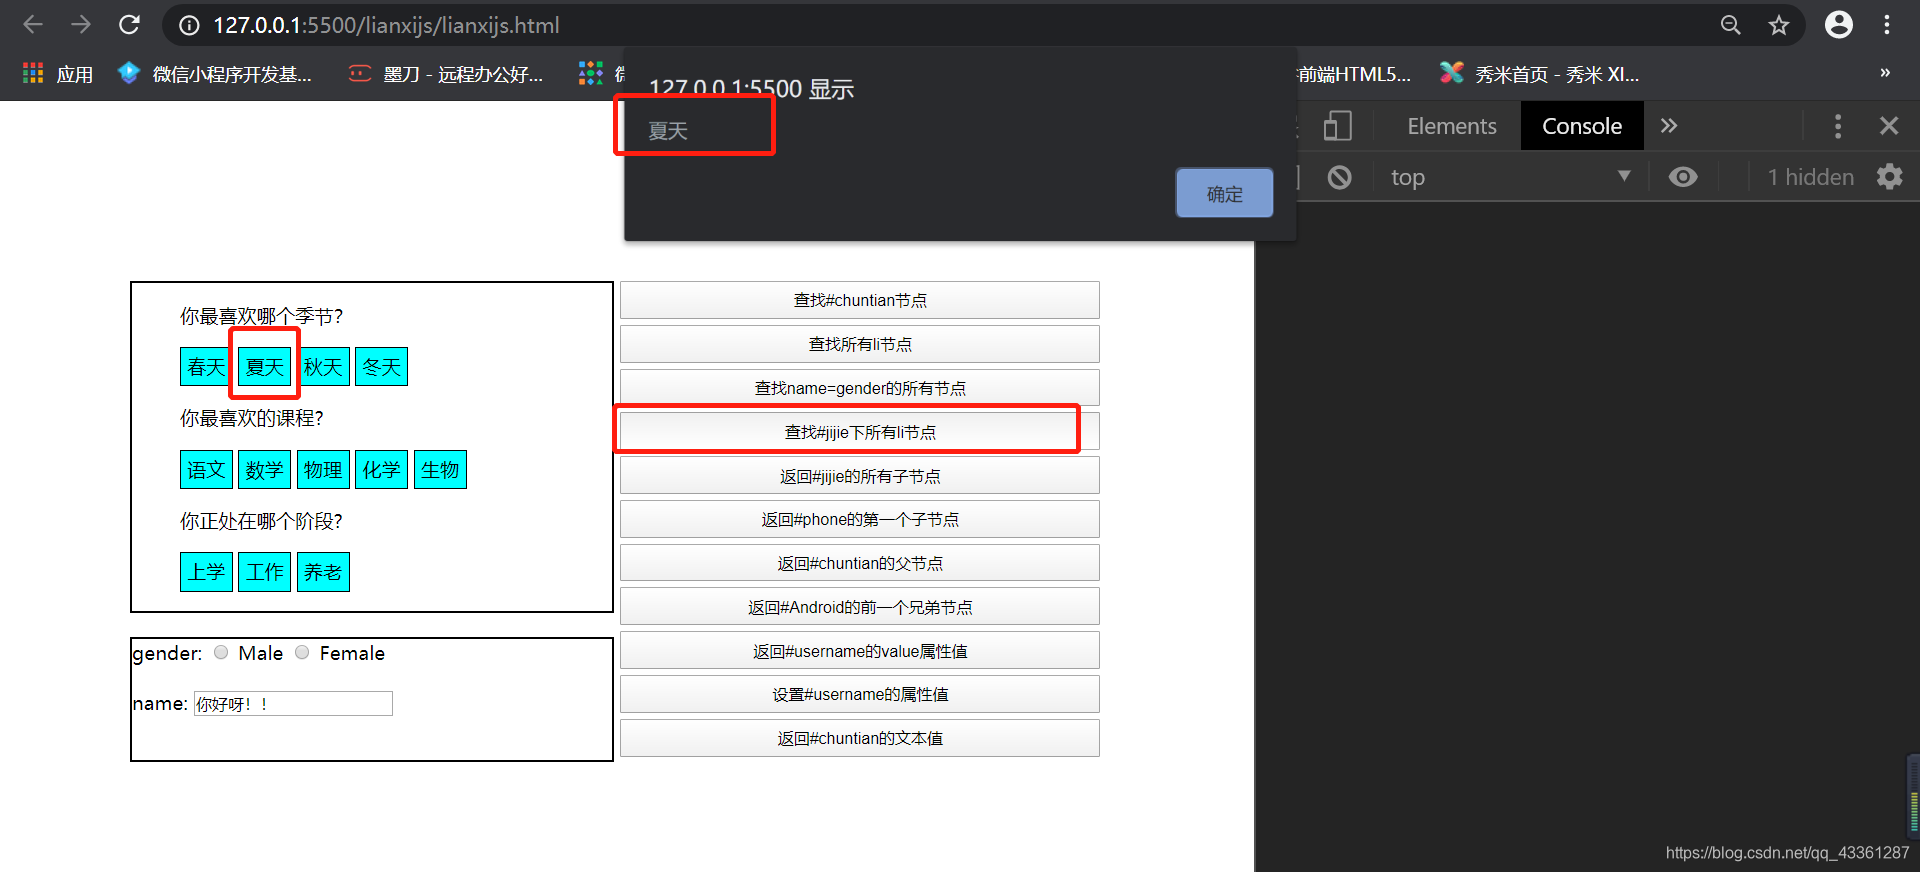Open the zoom magnifier in address bar
This screenshot has width=1920, height=872.
coord(1731,25)
